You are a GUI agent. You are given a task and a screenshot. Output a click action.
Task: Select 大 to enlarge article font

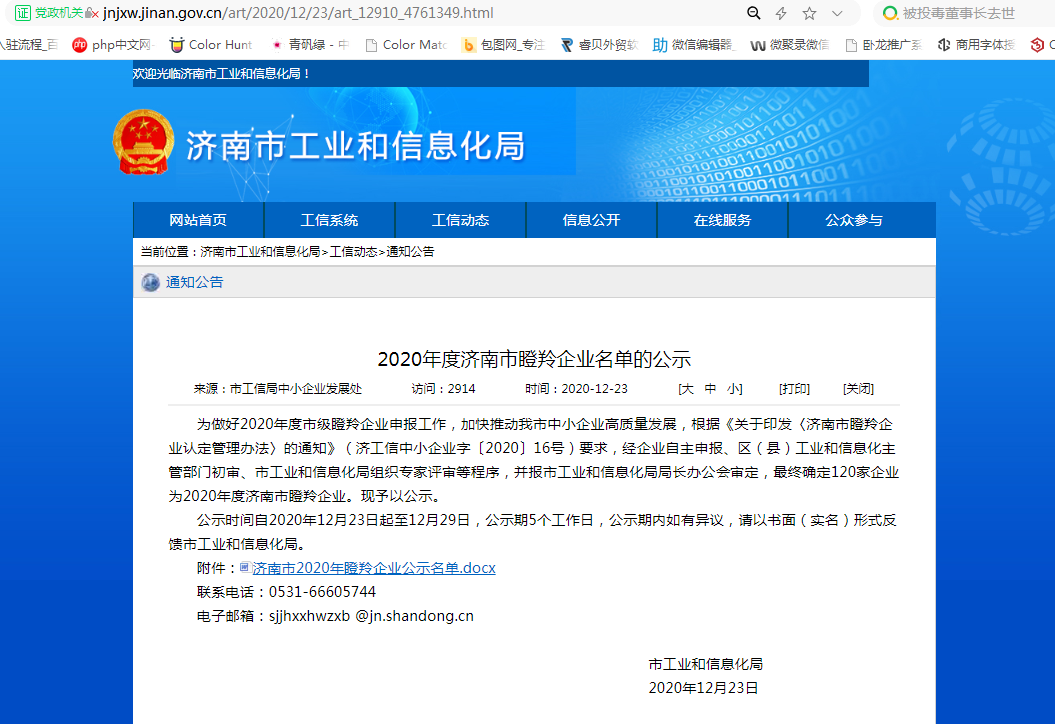[x=687, y=388]
